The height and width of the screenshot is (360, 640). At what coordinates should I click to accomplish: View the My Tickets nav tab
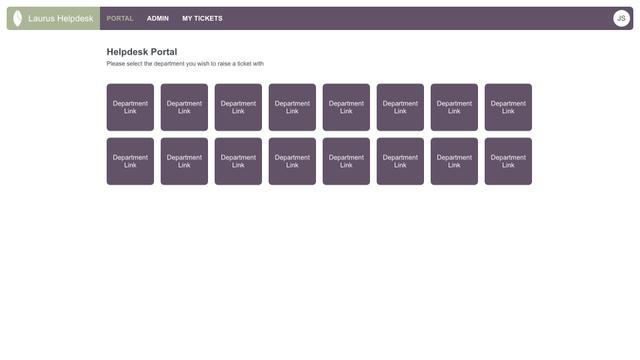pyautogui.click(x=202, y=18)
